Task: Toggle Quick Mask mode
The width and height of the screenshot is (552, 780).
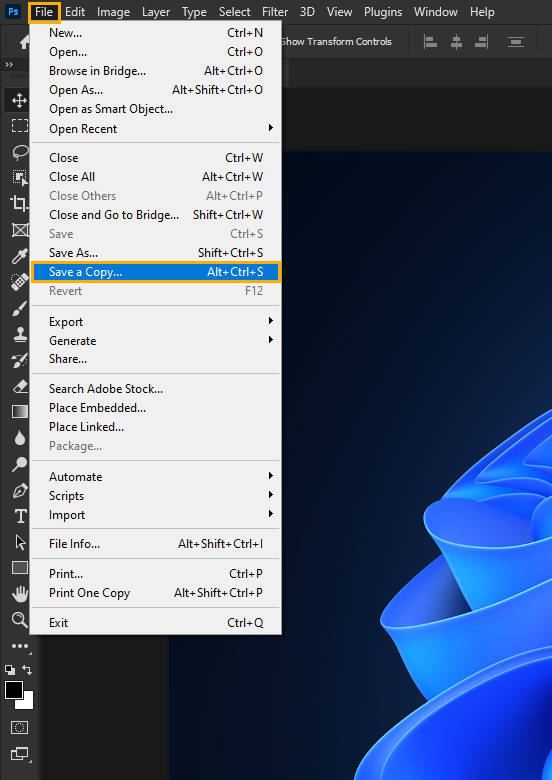Action: coord(19,727)
